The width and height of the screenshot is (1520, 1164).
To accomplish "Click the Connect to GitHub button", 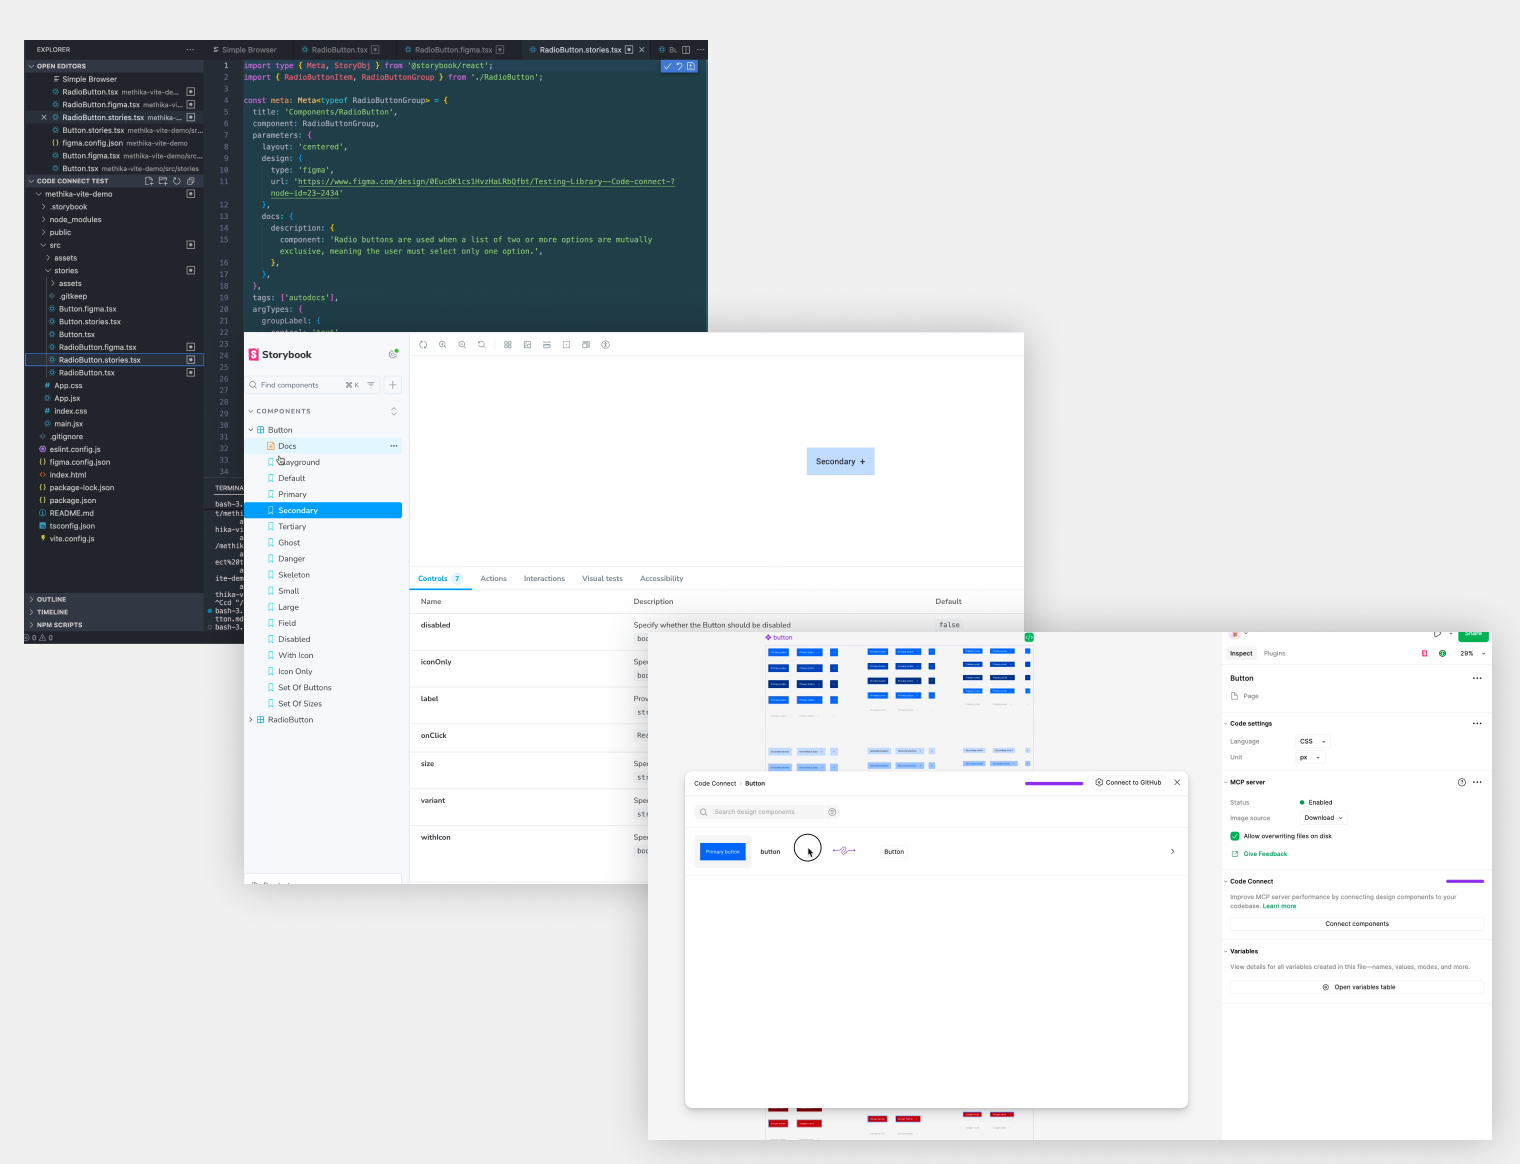I will point(1128,783).
